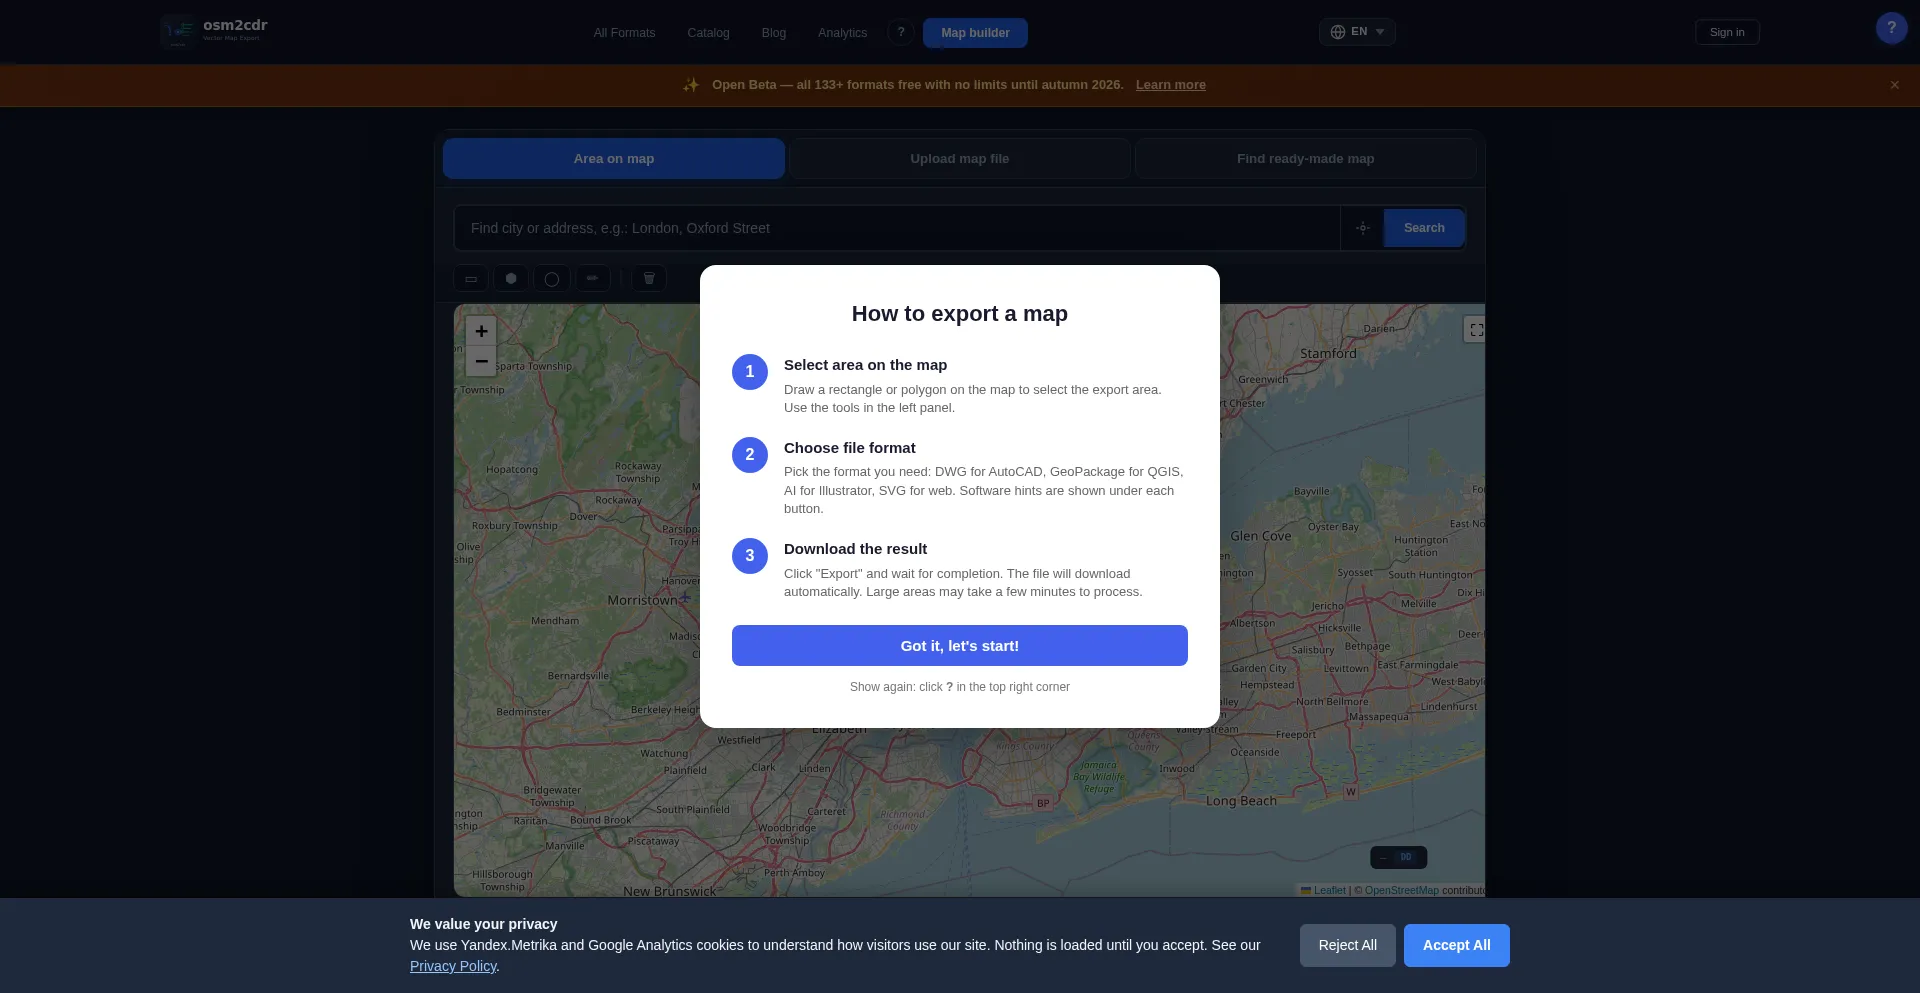Image resolution: width=1920 pixels, height=993 pixels.
Task: Toggle fullscreen map view
Action: tap(1476, 330)
